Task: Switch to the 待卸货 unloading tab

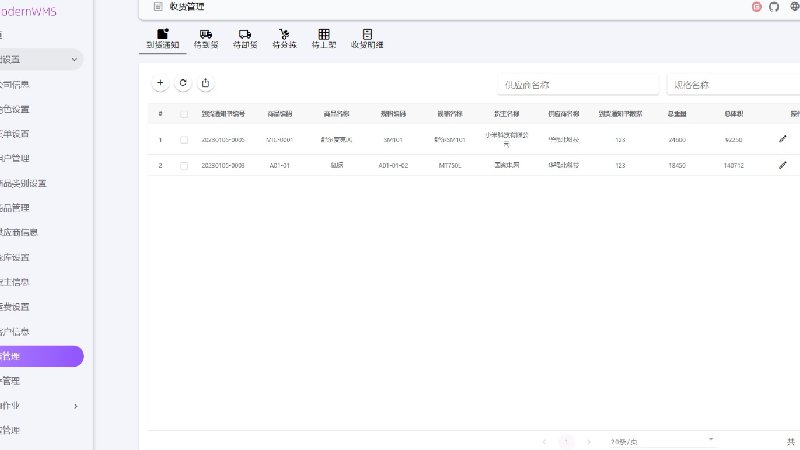Action: 245,39
